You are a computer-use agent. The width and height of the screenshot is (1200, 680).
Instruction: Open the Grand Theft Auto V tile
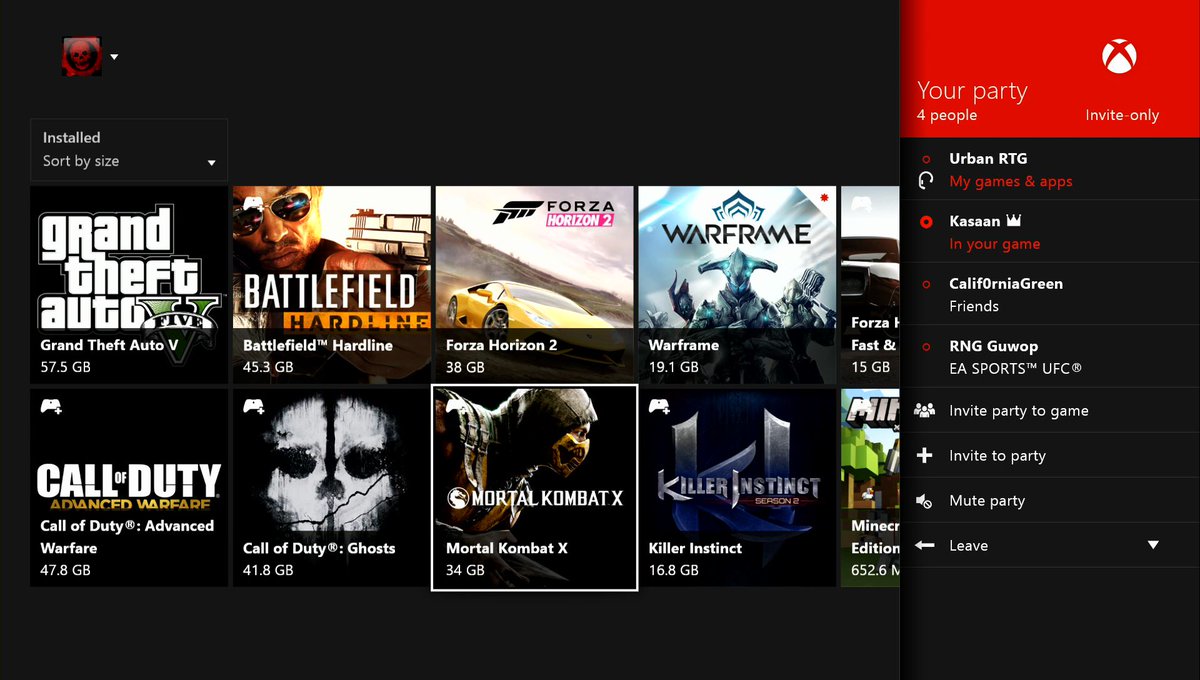129,285
